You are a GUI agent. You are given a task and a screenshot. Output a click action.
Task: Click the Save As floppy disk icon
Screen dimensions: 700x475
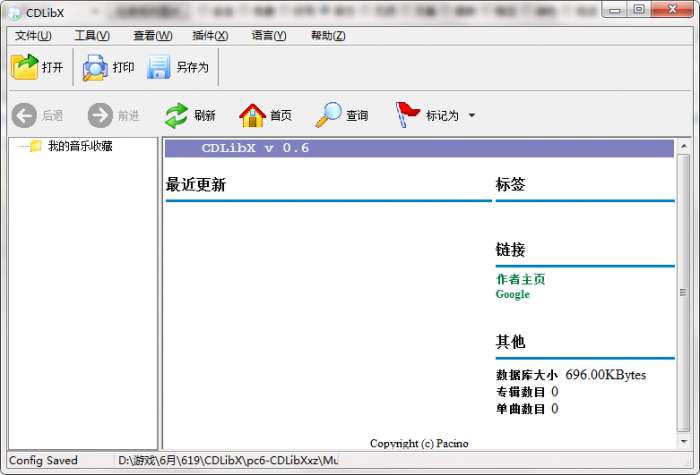pos(159,67)
